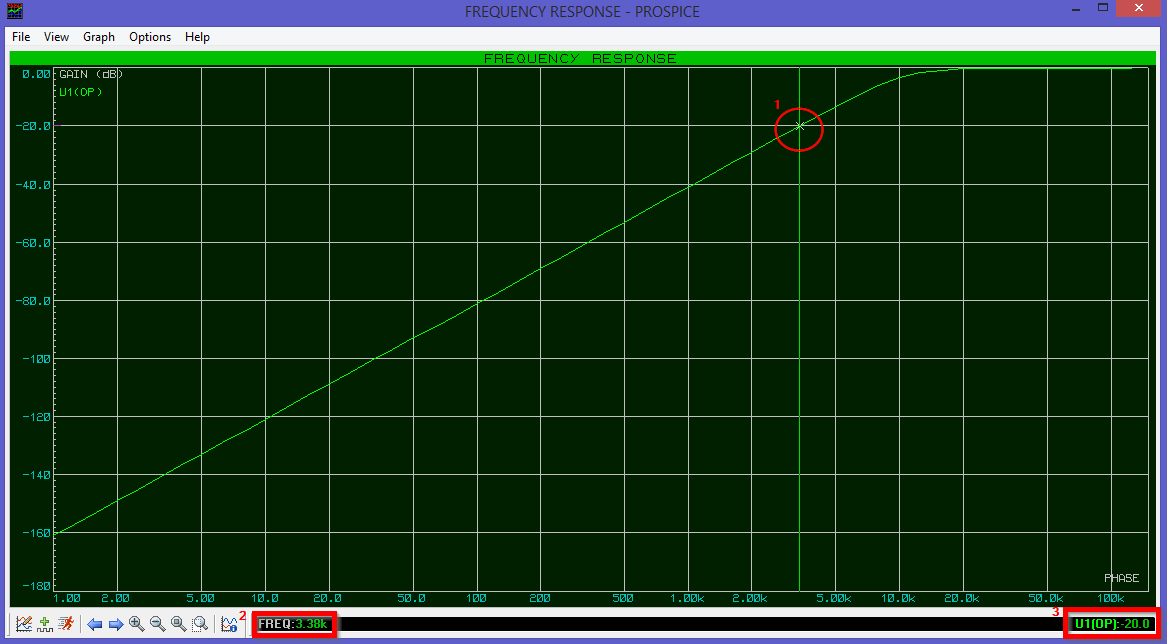1167x644 pixels.
Task: Open the Graph menu
Action: click(x=98, y=37)
